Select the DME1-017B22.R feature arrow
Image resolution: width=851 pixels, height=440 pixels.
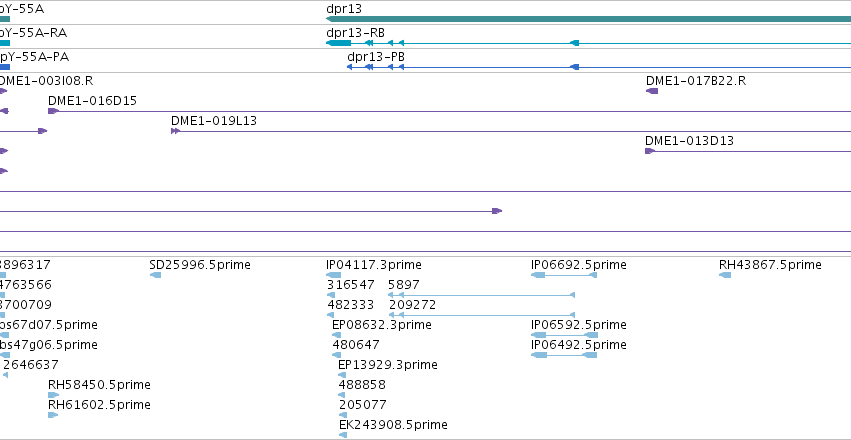(x=652, y=91)
